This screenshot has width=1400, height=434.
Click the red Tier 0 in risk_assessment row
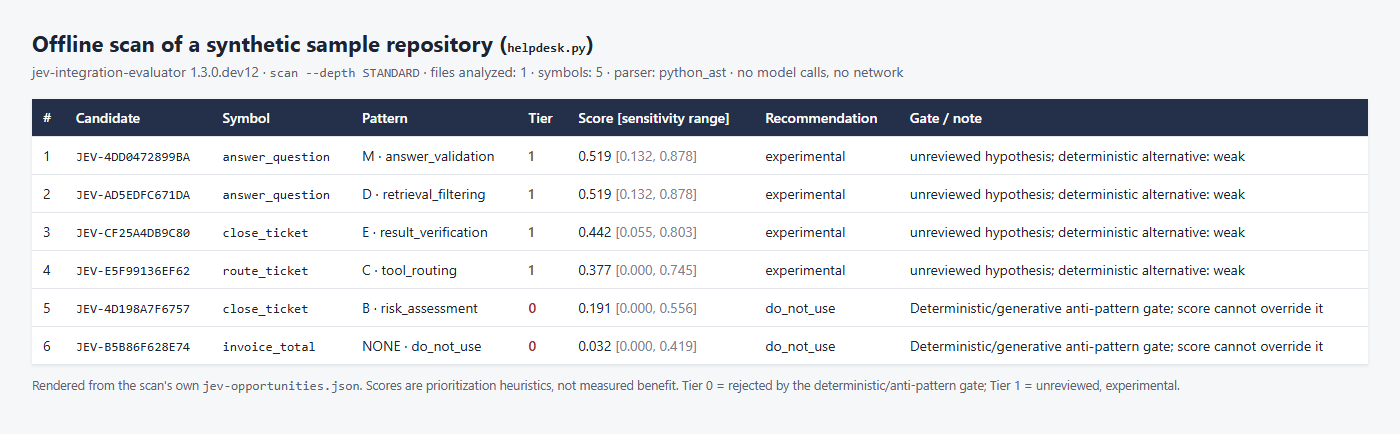point(532,309)
